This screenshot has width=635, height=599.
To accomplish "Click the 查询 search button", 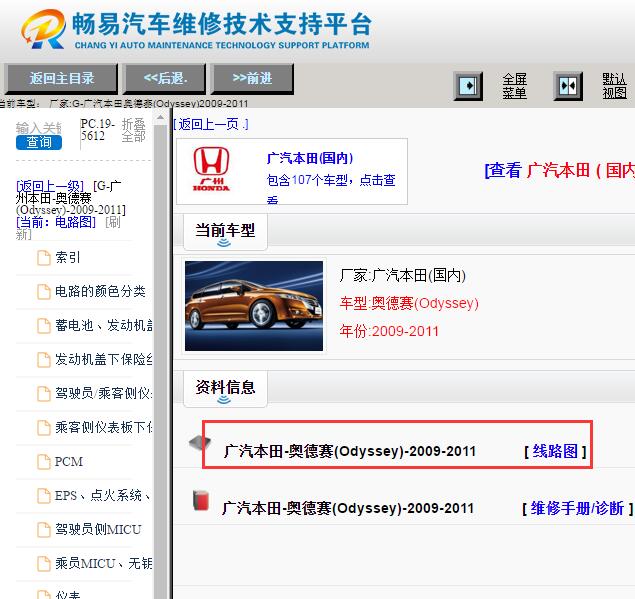I will point(39,142).
